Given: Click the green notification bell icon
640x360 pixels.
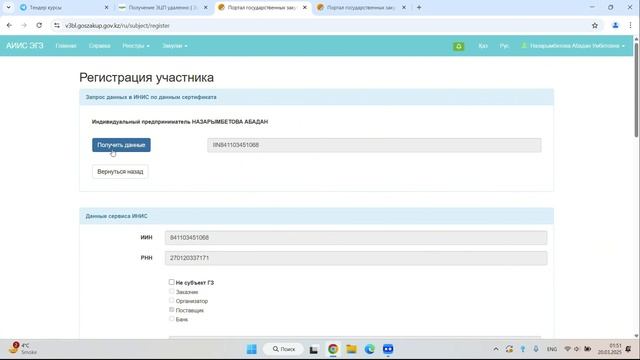Looking at the screenshot, I should point(458,46).
